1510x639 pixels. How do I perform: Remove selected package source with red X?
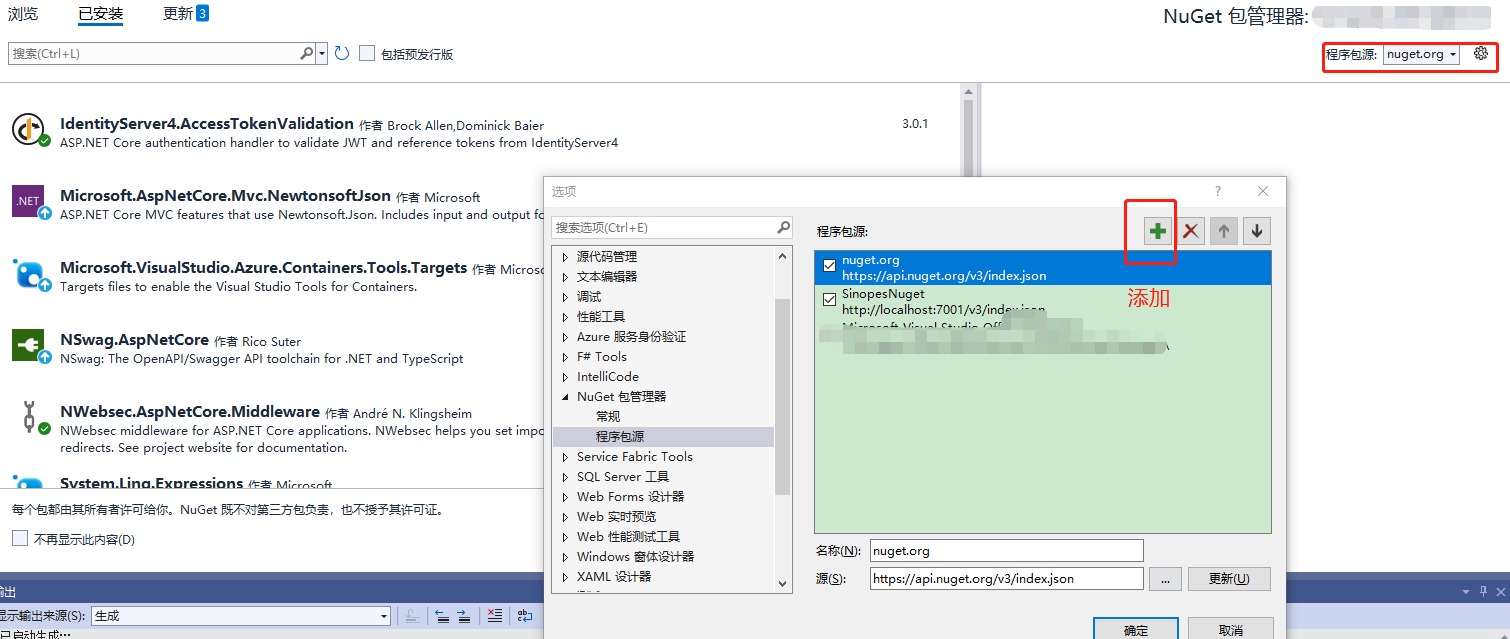tap(1191, 231)
